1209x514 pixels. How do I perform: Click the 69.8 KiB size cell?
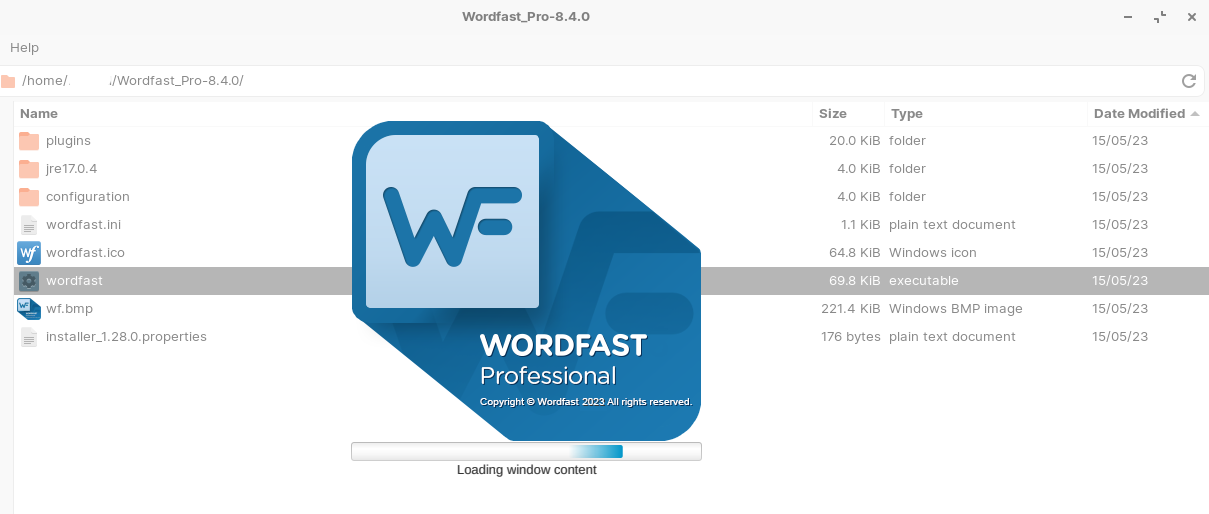click(855, 281)
